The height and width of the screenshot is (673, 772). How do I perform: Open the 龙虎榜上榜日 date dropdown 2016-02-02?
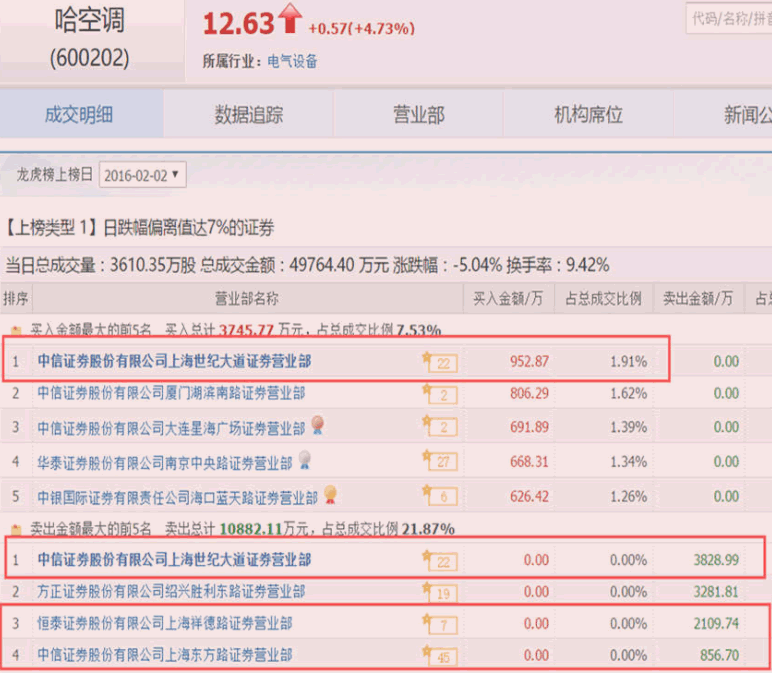pos(142,175)
